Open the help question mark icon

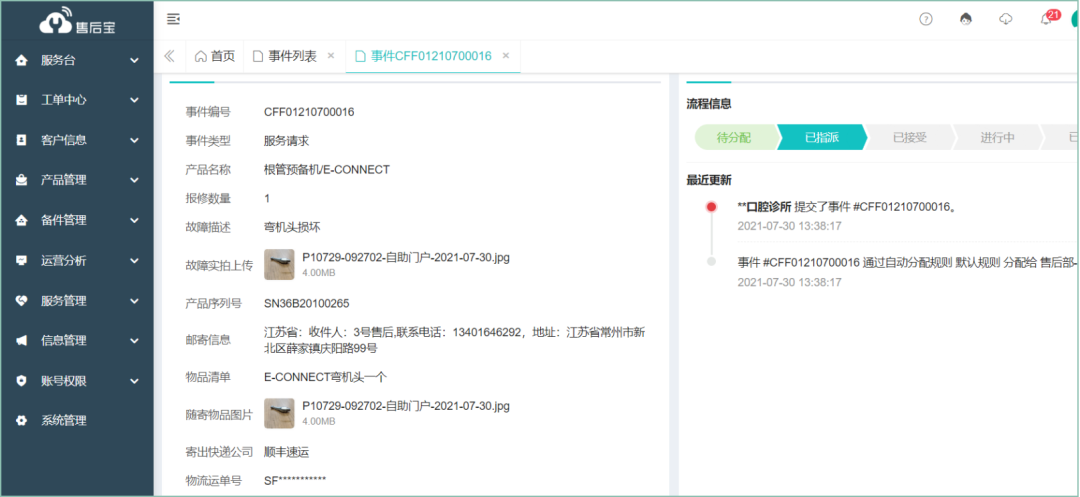pos(926,19)
